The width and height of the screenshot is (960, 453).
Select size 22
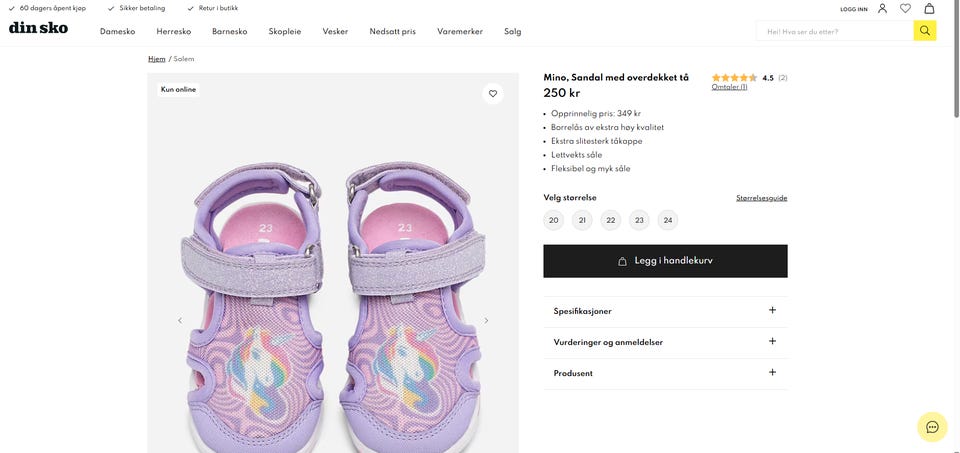pyautogui.click(x=610, y=220)
